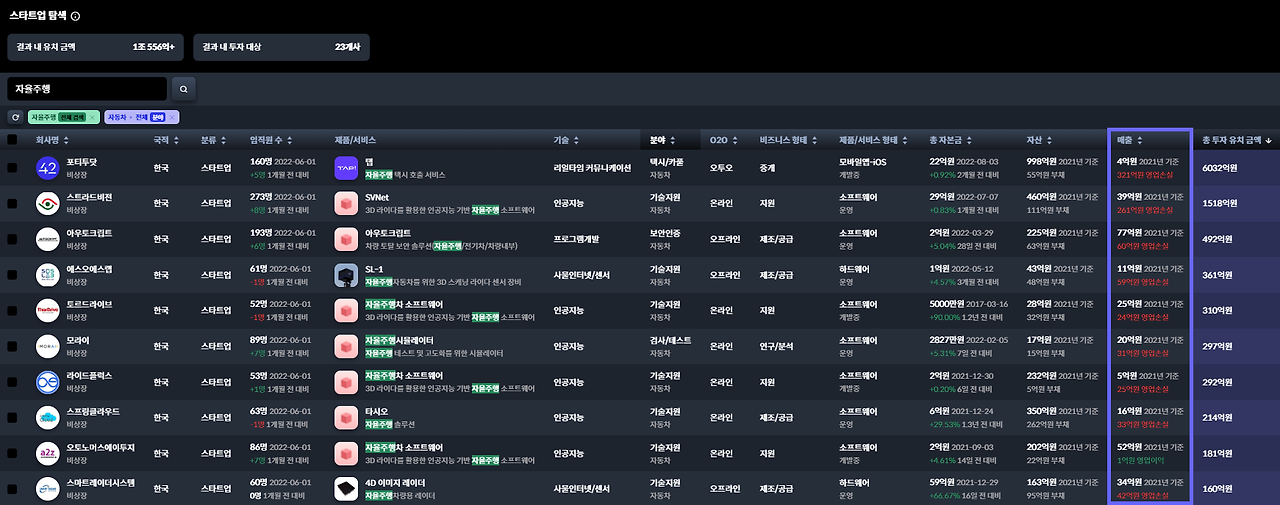Check the 스트라드비젼 row checkbox

[12, 203]
